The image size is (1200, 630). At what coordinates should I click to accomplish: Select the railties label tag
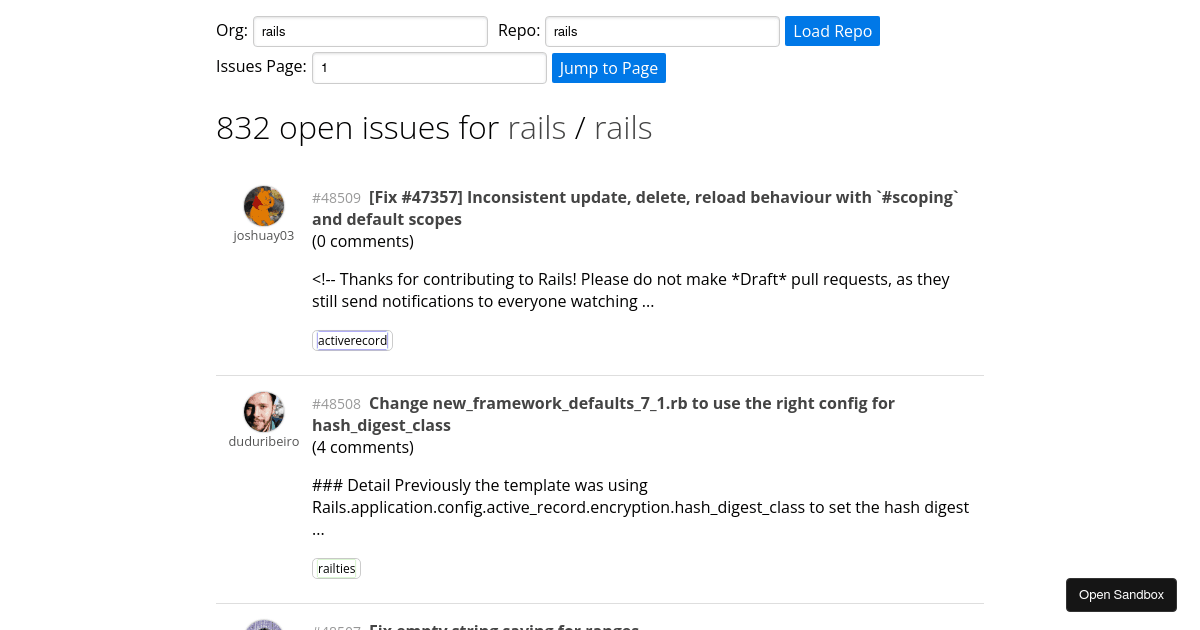(336, 568)
